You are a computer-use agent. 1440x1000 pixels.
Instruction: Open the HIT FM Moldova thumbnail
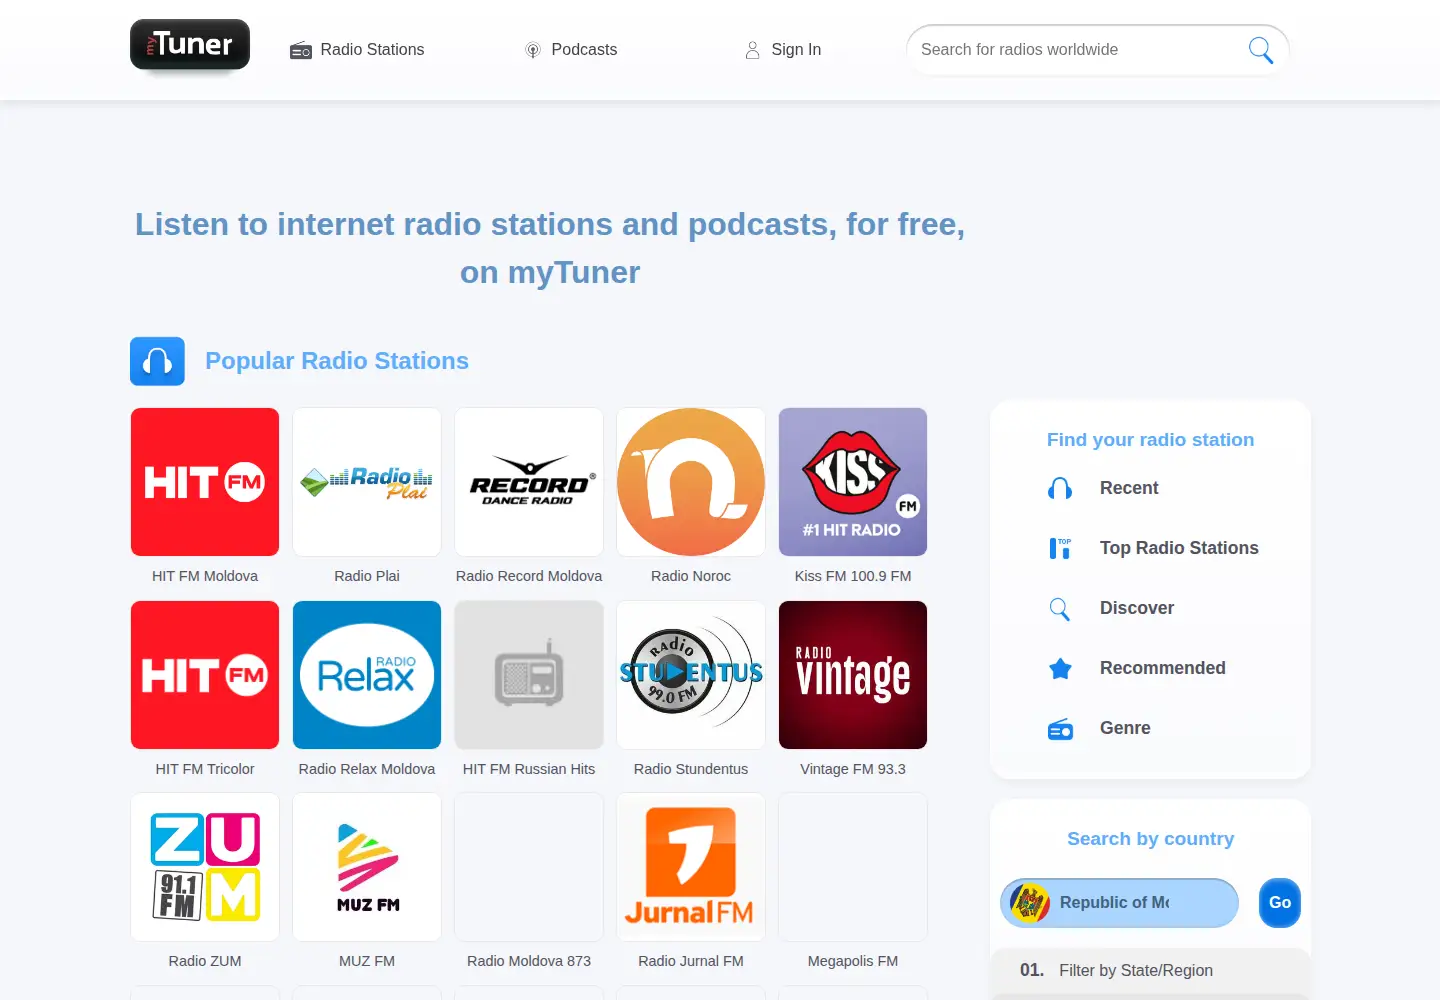coord(205,482)
